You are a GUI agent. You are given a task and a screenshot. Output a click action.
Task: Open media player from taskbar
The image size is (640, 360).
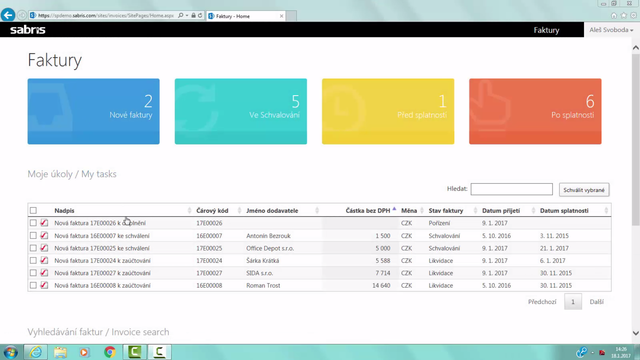pos(84,352)
